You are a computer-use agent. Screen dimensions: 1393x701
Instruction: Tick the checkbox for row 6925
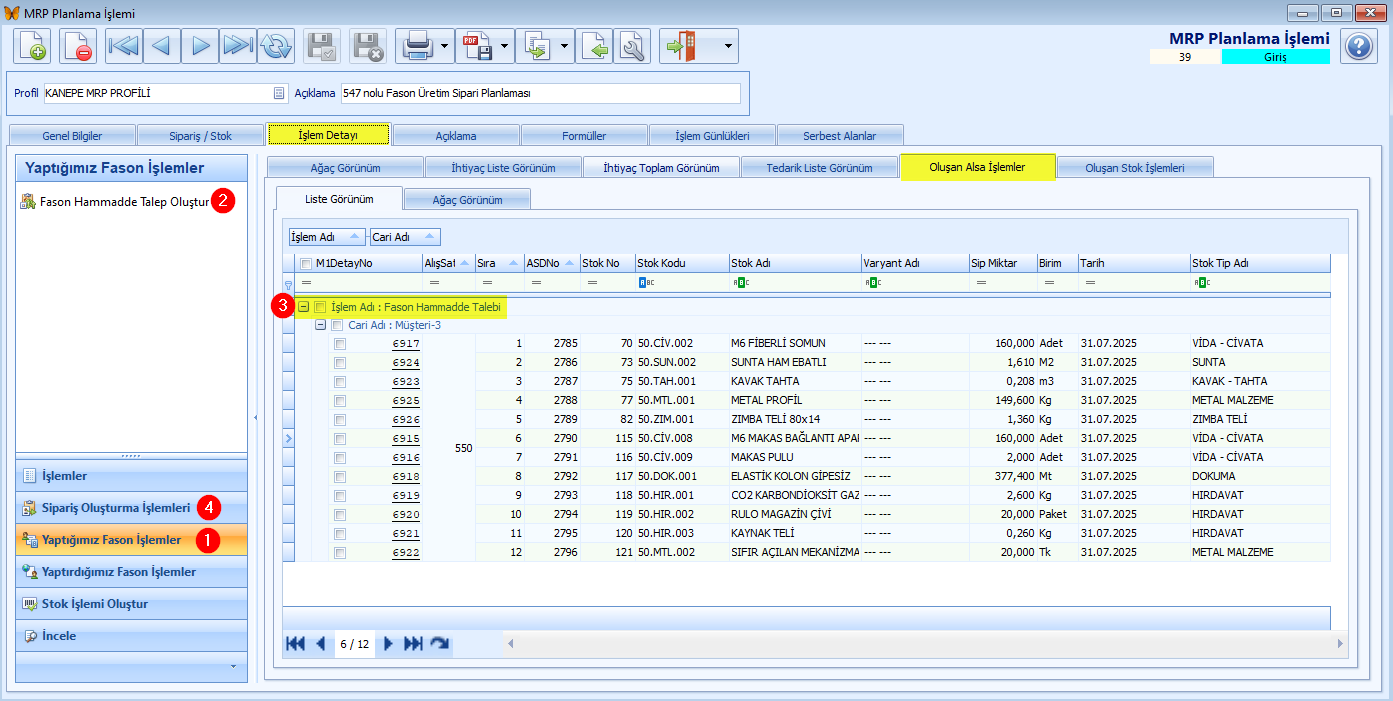point(340,400)
